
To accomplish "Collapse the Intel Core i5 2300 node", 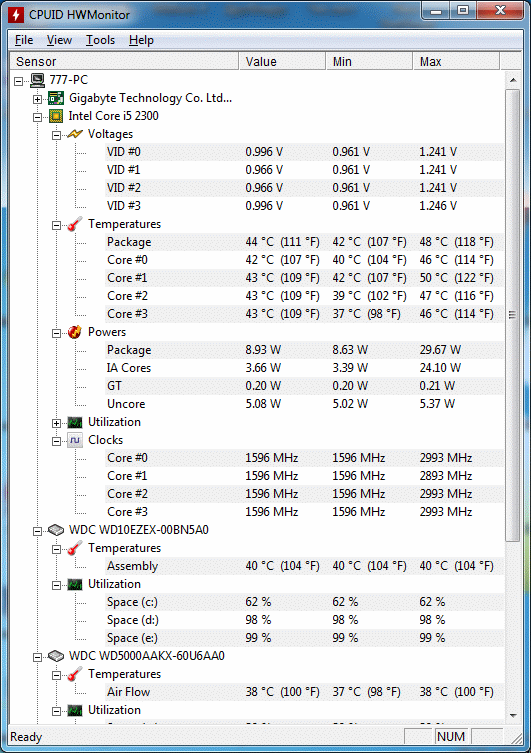I will pyautogui.click(x=37, y=117).
